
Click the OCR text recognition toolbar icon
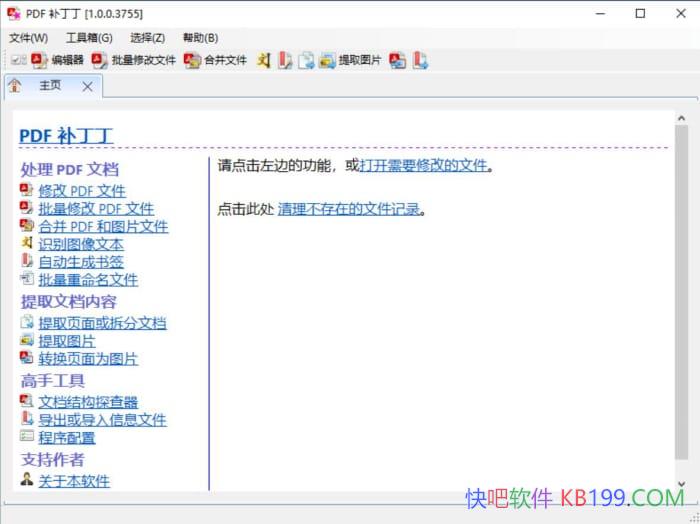(x=264, y=60)
